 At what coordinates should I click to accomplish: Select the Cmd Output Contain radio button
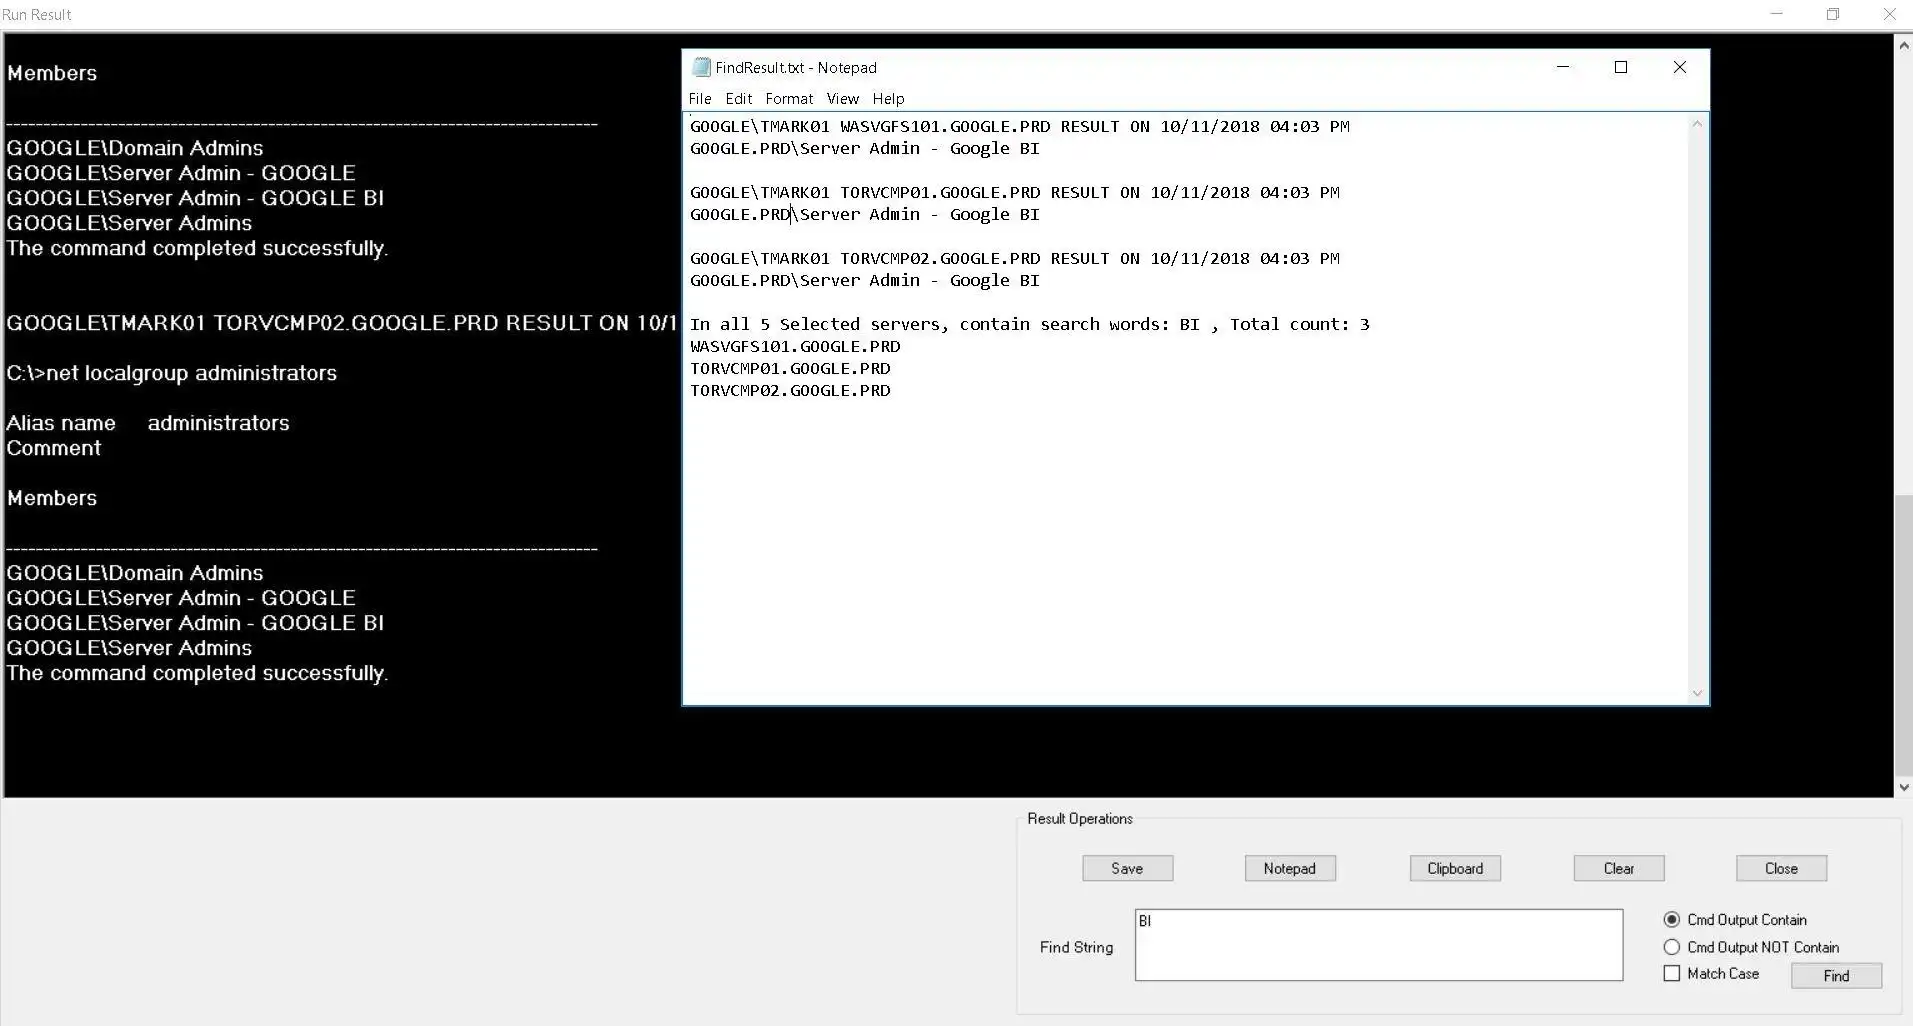pyautogui.click(x=1671, y=919)
